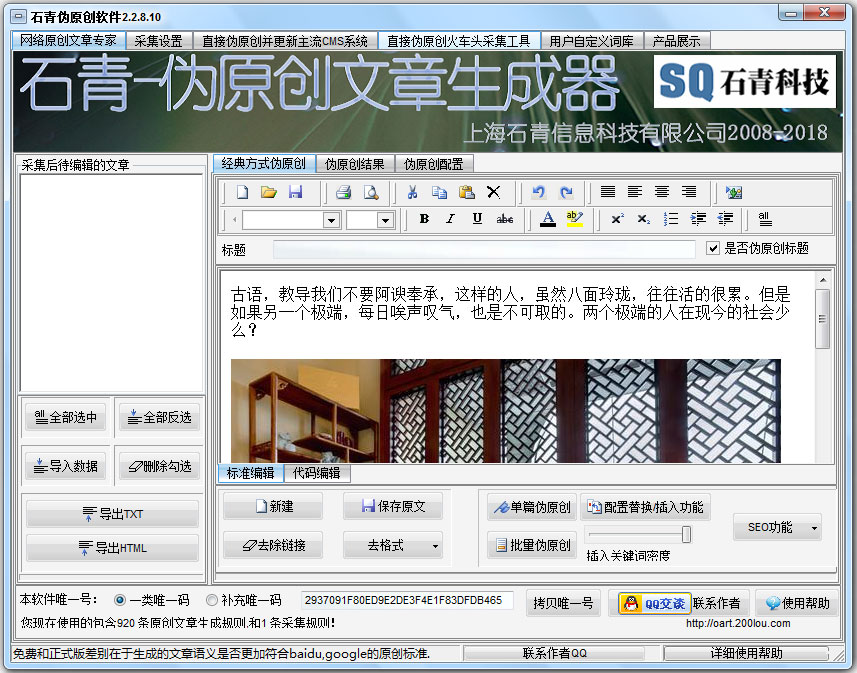Expand the SEO功能 dropdown
Screen dimensions: 857x673
814,528
